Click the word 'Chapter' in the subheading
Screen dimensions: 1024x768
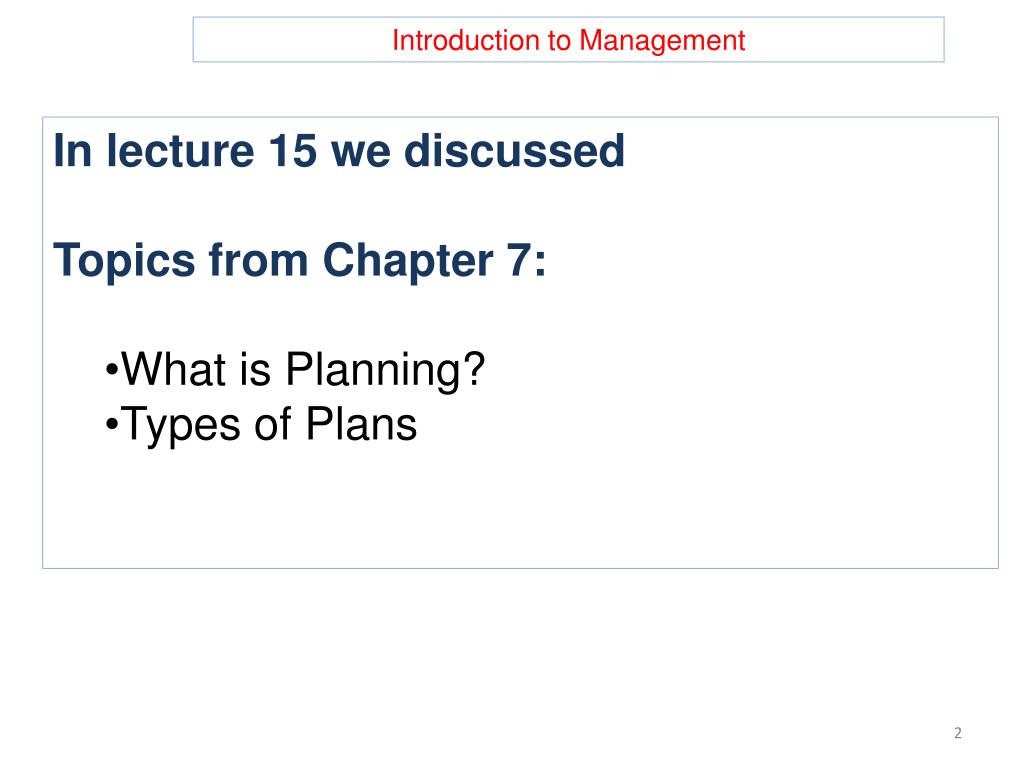[x=408, y=261]
